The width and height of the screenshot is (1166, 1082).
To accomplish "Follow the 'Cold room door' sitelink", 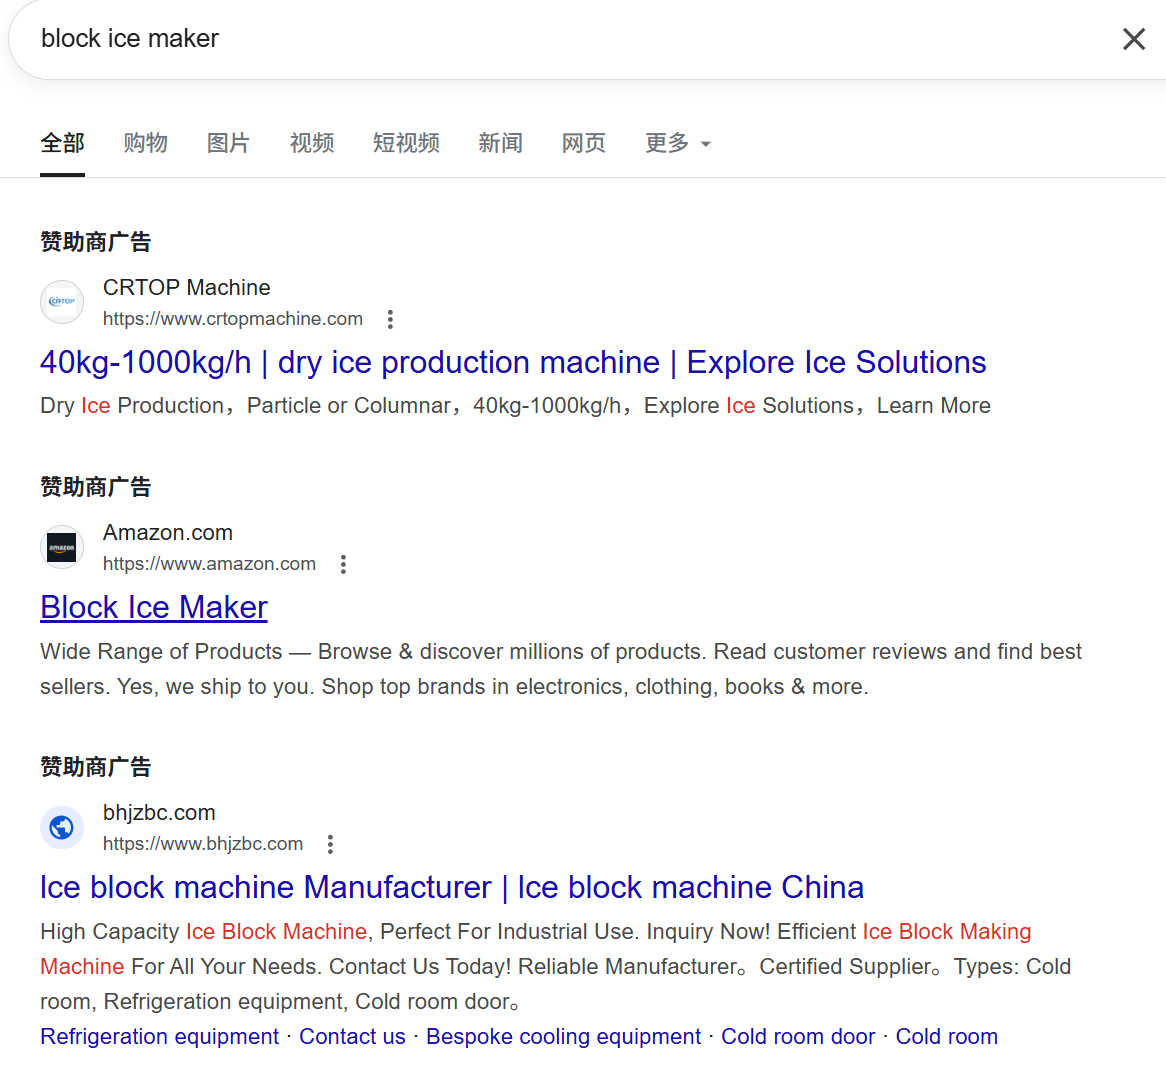I will [798, 1037].
